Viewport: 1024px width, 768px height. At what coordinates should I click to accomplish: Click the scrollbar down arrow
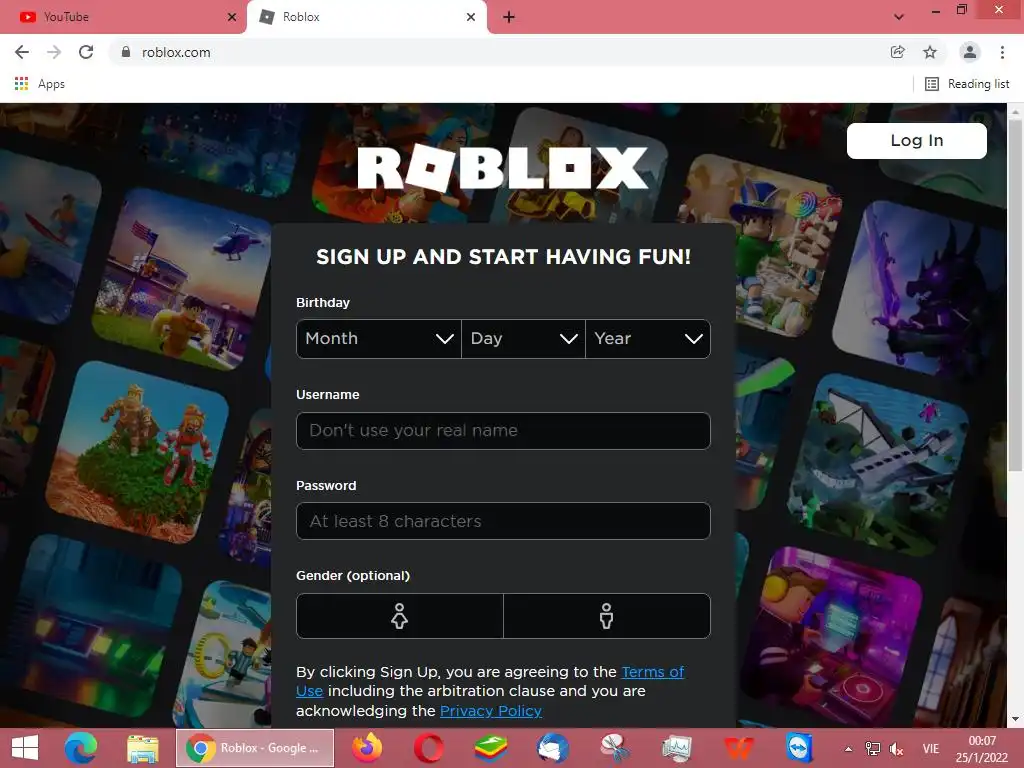tap(1015, 719)
